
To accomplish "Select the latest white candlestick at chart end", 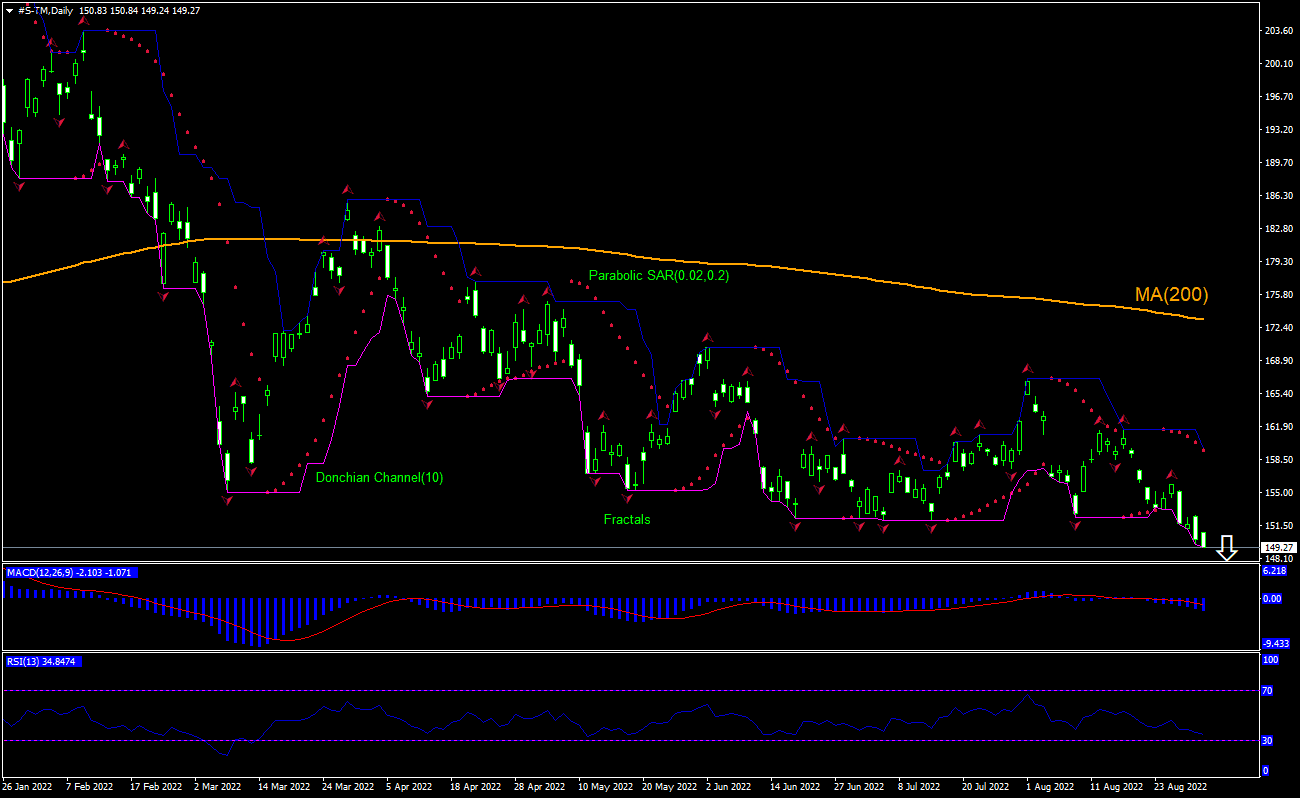I will [x=1204, y=539].
